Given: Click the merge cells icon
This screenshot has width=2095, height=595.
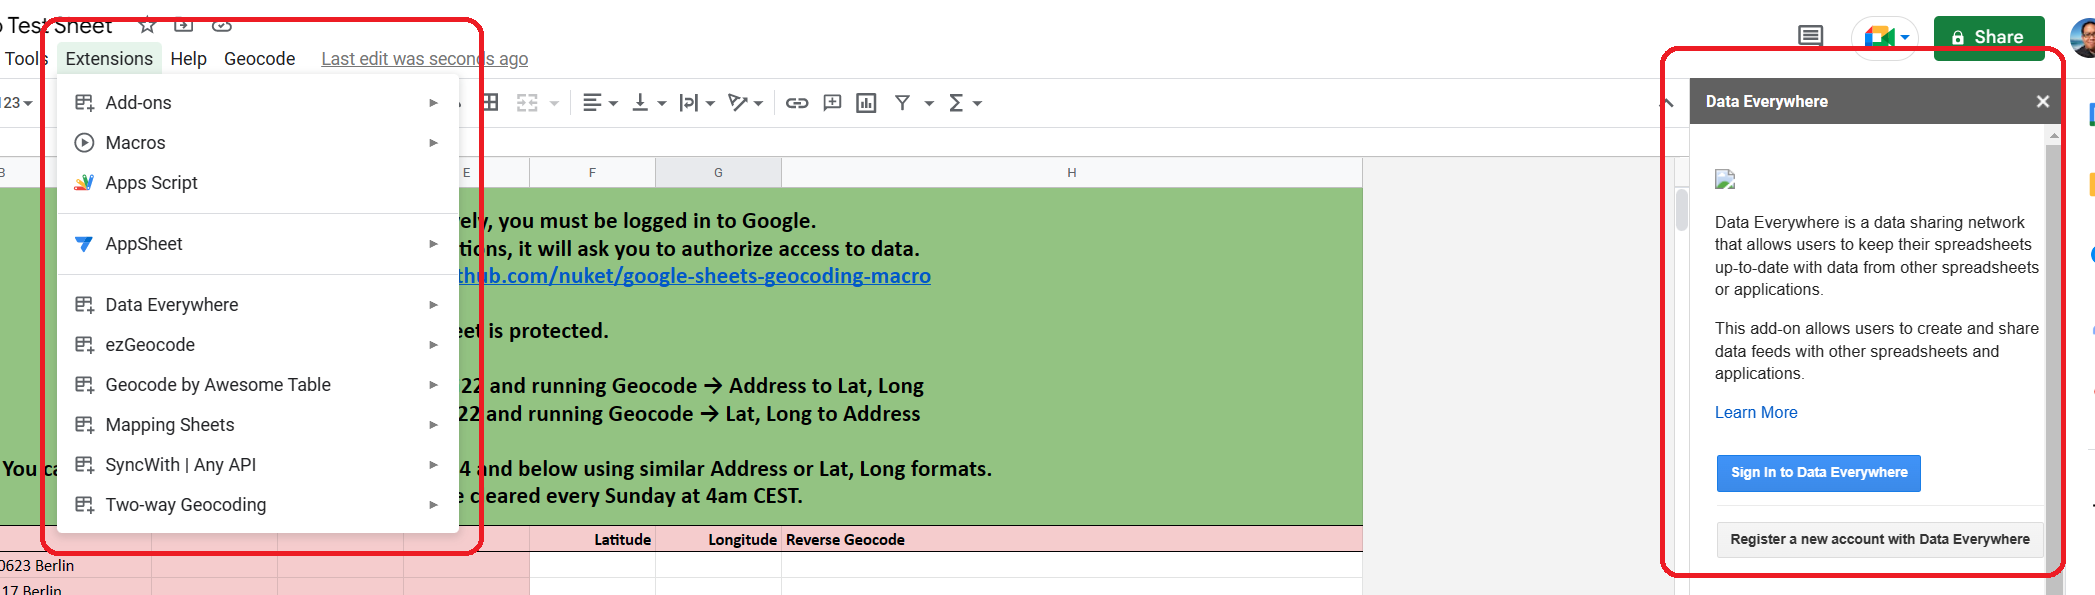Looking at the screenshot, I should (527, 102).
